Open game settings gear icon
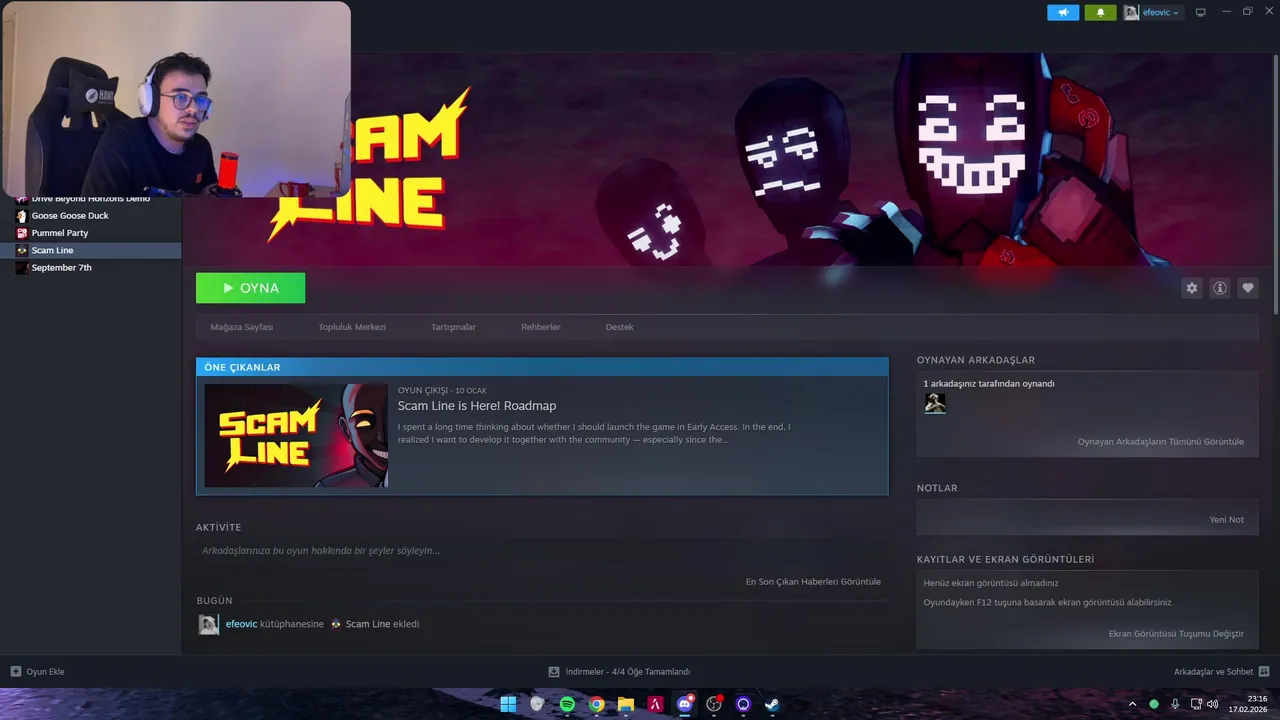Viewport: 1280px width, 720px height. (x=1191, y=288)
